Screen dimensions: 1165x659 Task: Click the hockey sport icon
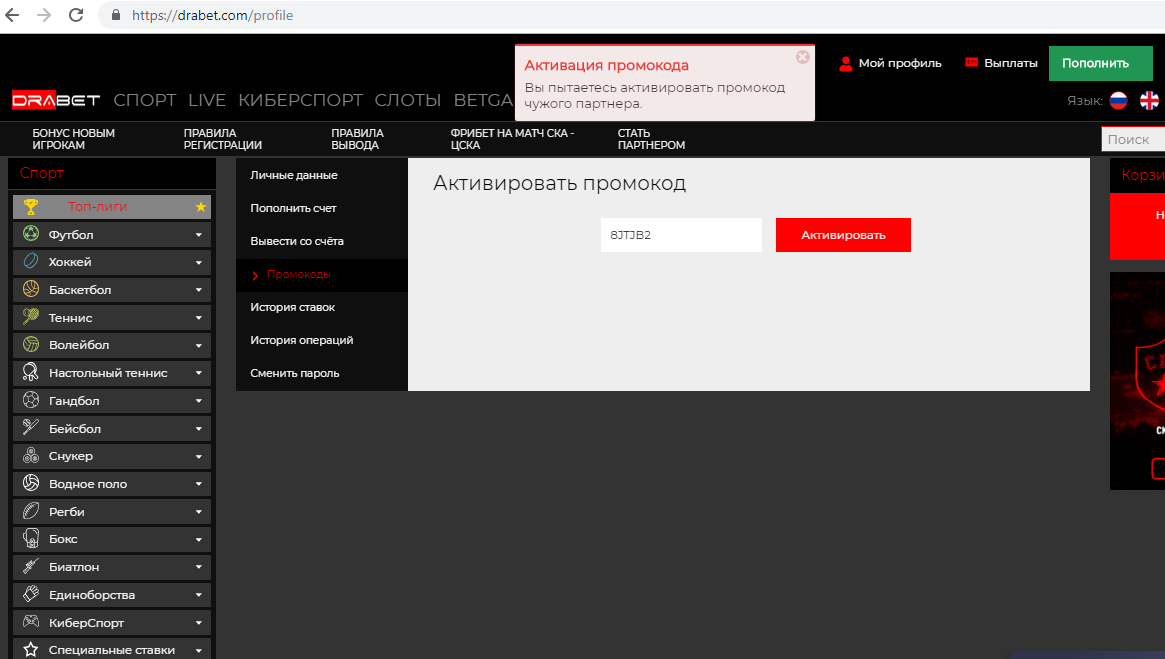tap(31, 262)
